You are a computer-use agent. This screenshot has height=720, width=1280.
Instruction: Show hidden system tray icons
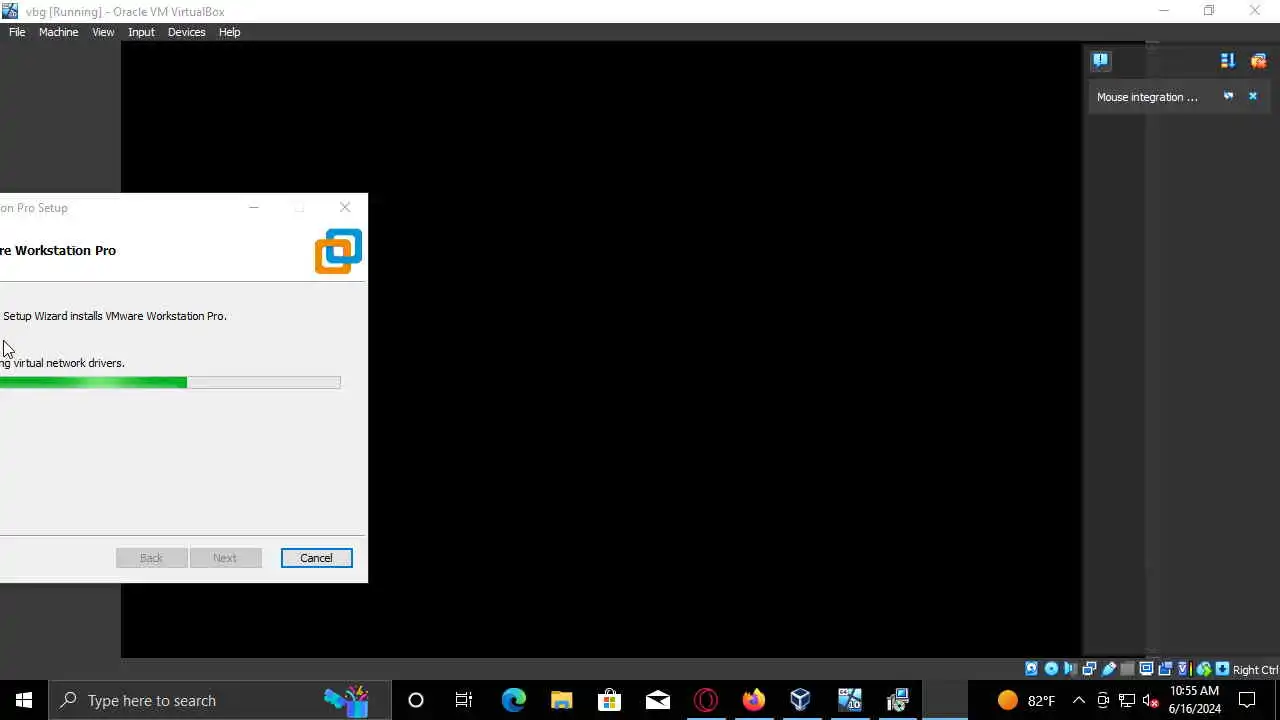coord(1079,700)
